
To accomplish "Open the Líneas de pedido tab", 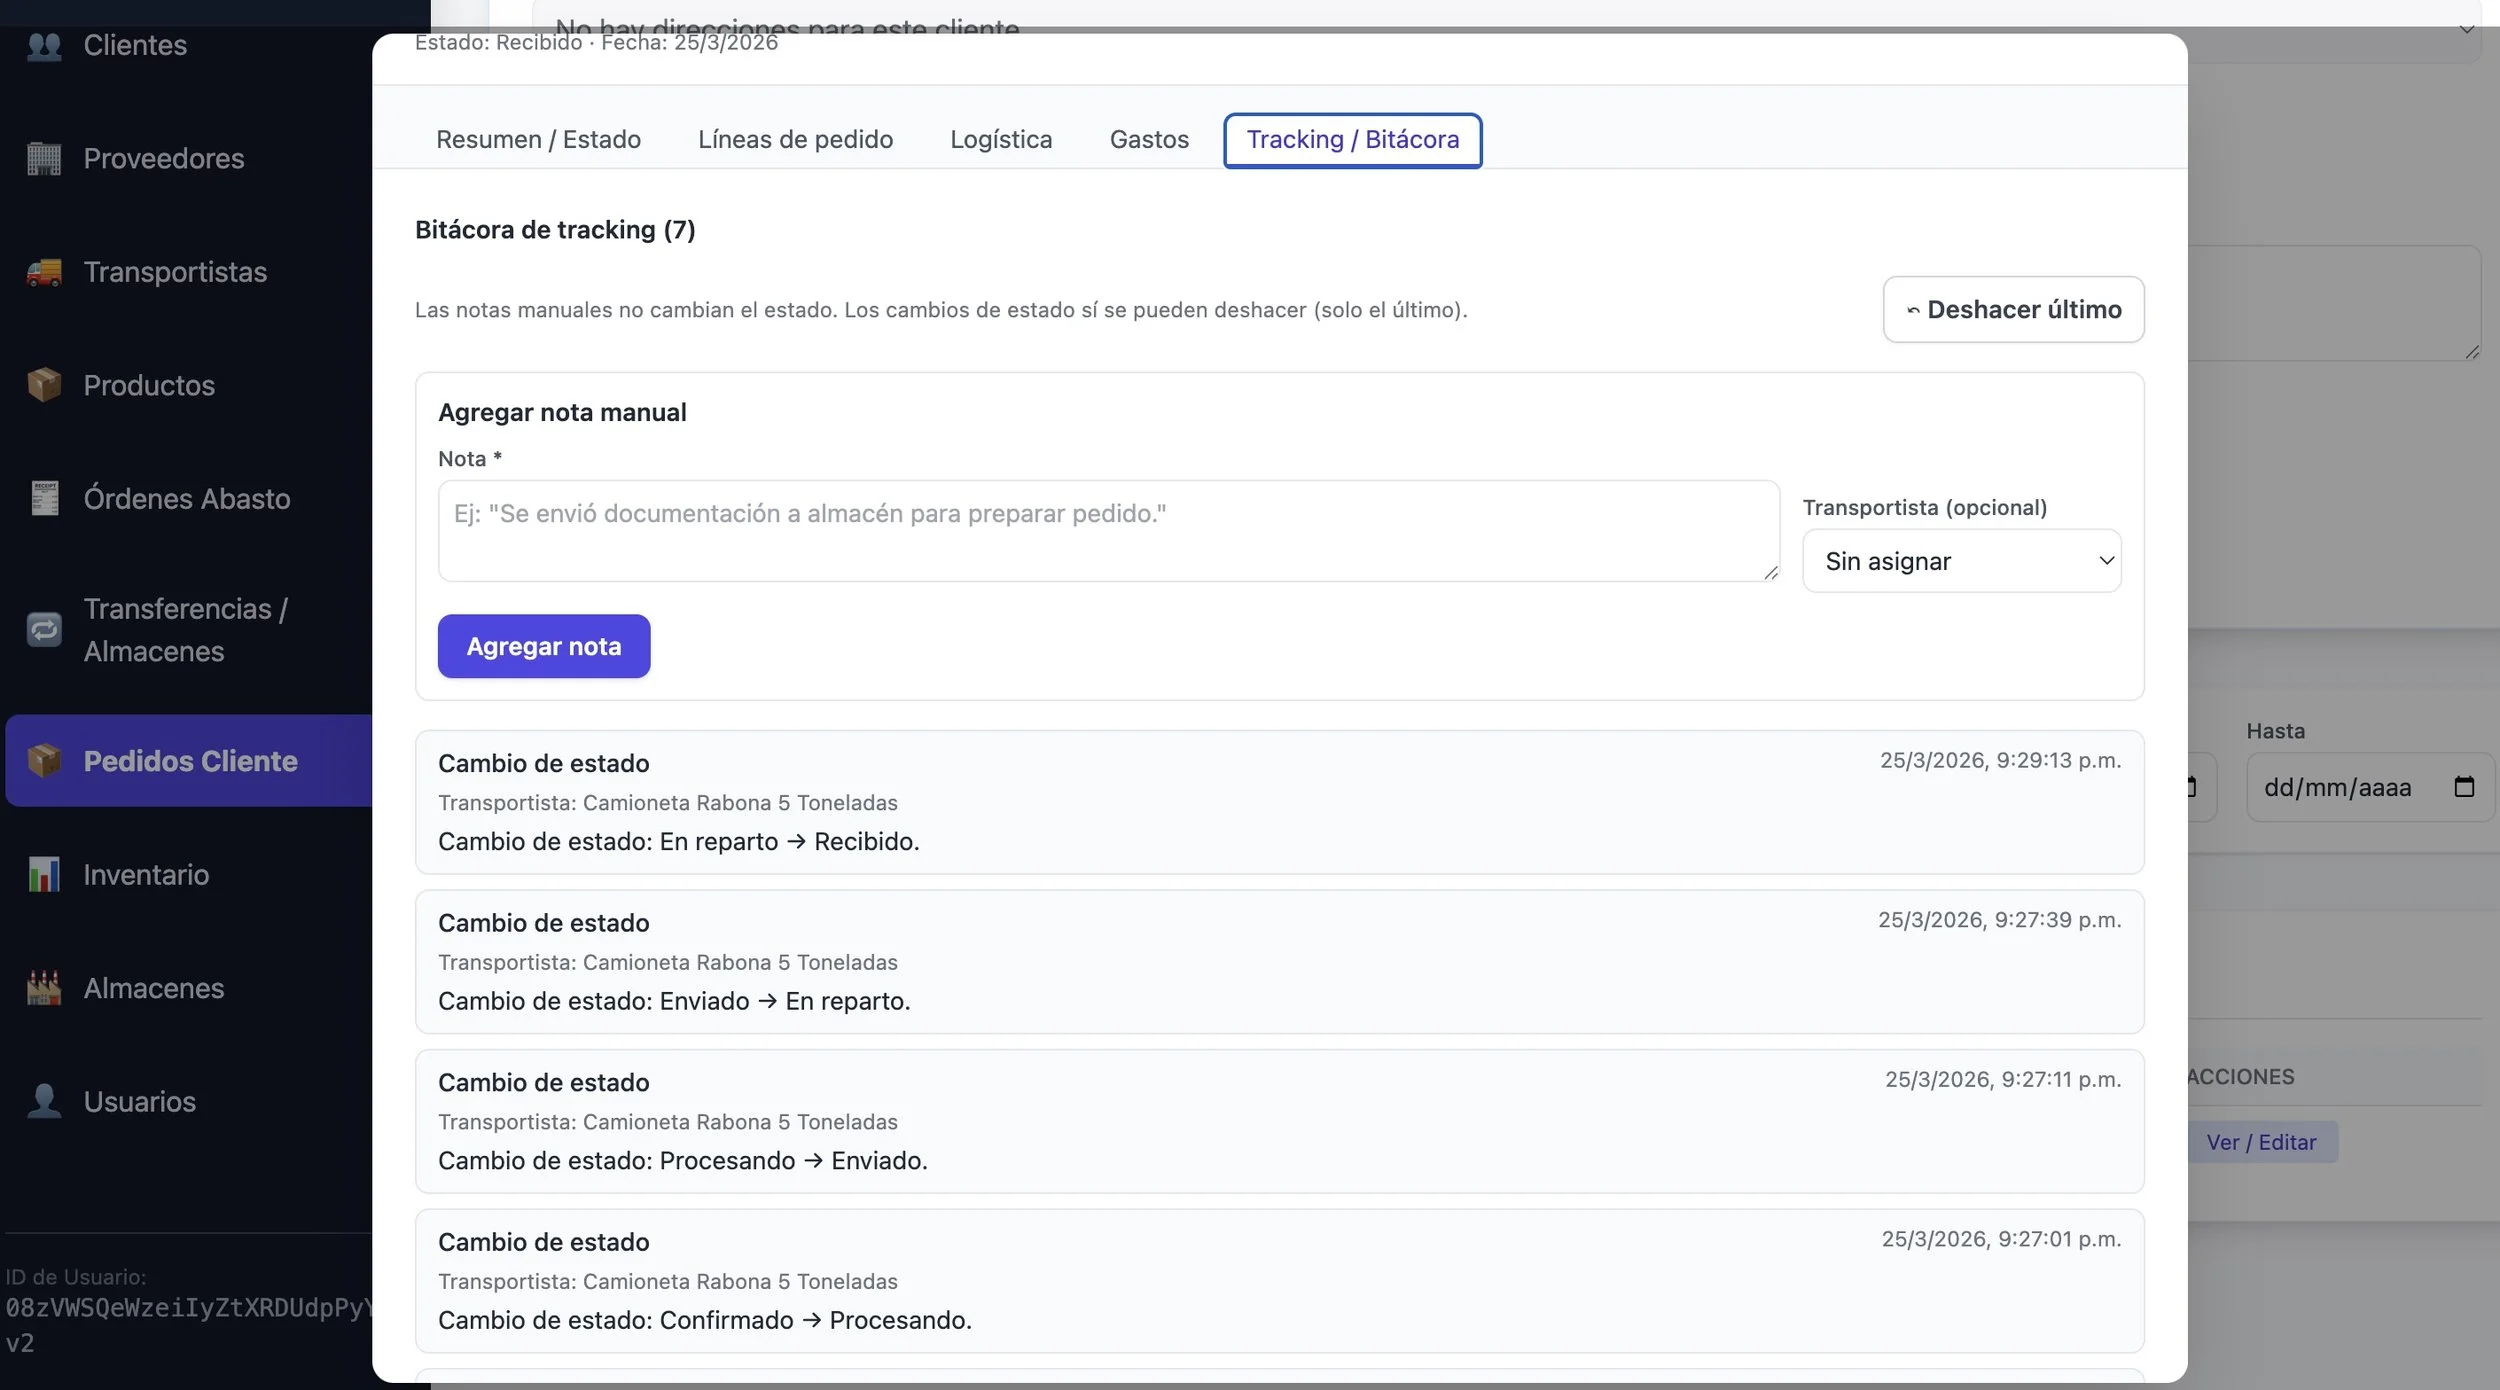I will 795,140.
